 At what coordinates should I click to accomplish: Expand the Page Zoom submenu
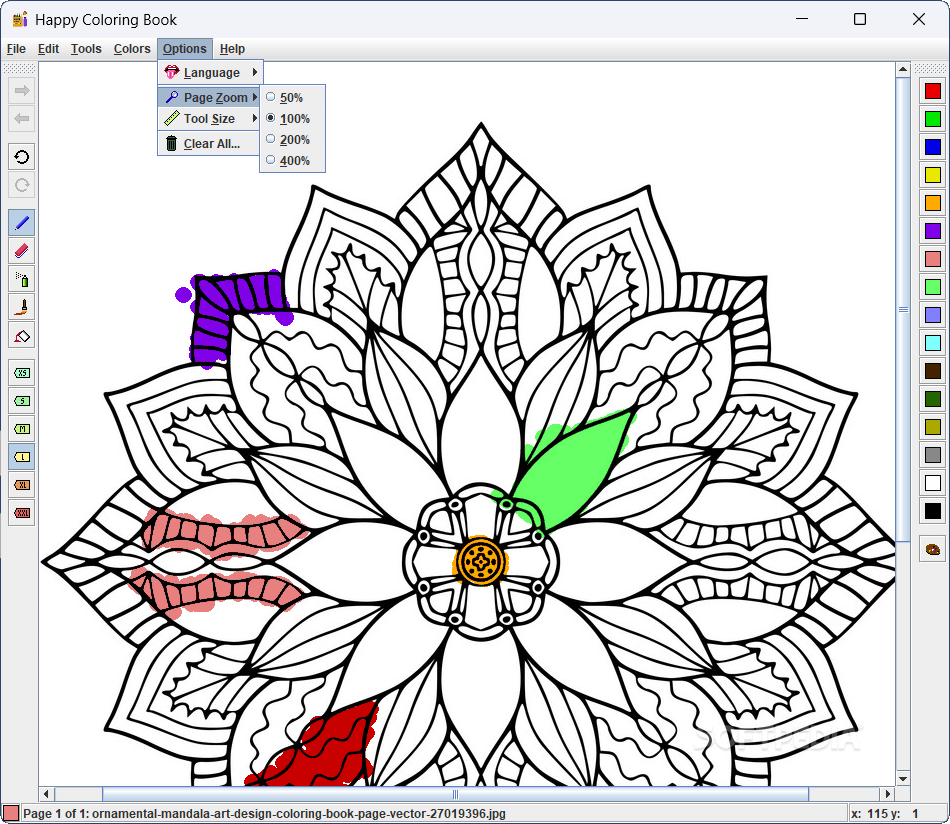tap(210, 98)
